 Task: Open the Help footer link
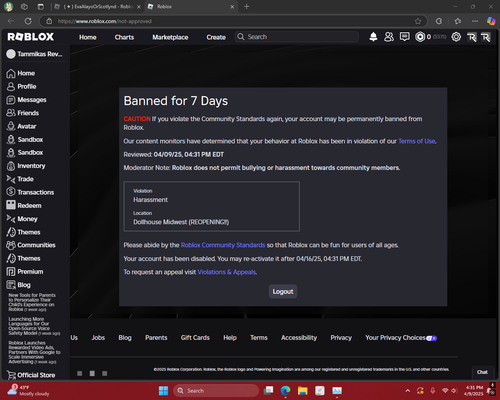[230, 338]
